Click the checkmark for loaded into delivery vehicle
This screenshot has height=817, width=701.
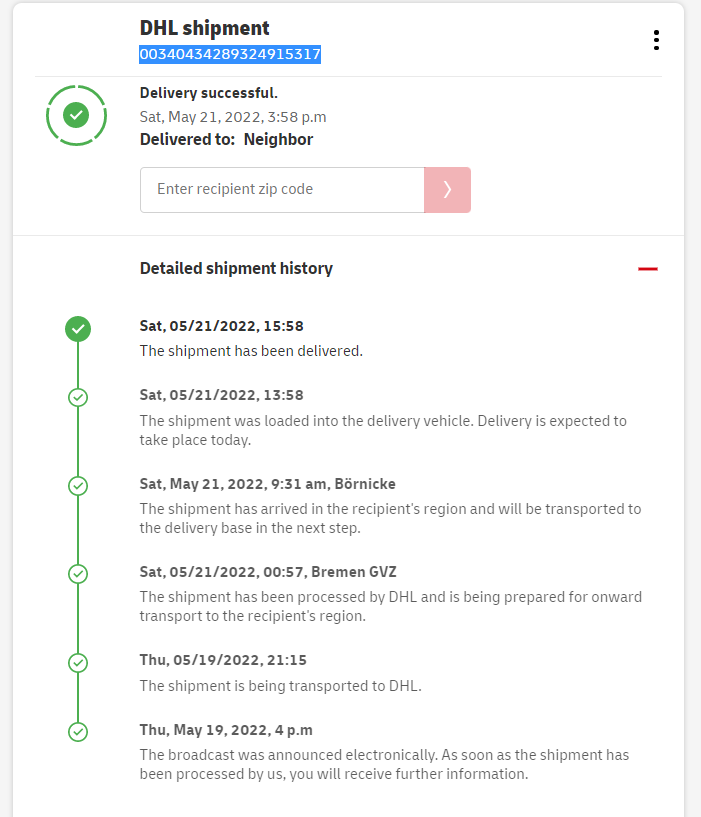[x=78, y=397]
